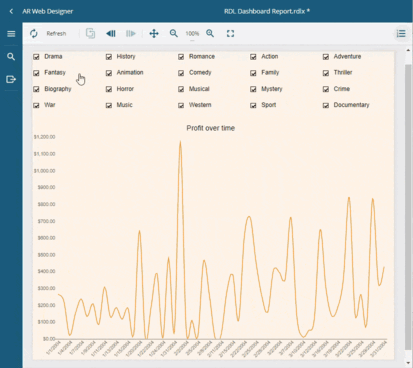The height and width of the screenshot is (368, 413).
Task: Click the AR Web Designer title text
Action: pos(48,11)
